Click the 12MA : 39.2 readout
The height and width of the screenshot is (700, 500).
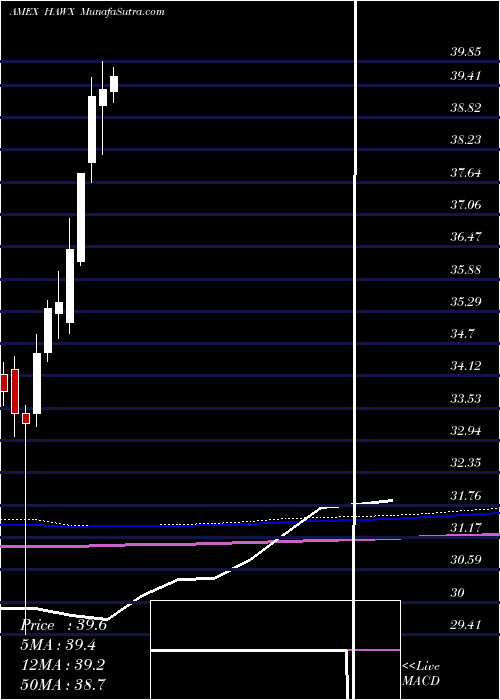(62, 665)
